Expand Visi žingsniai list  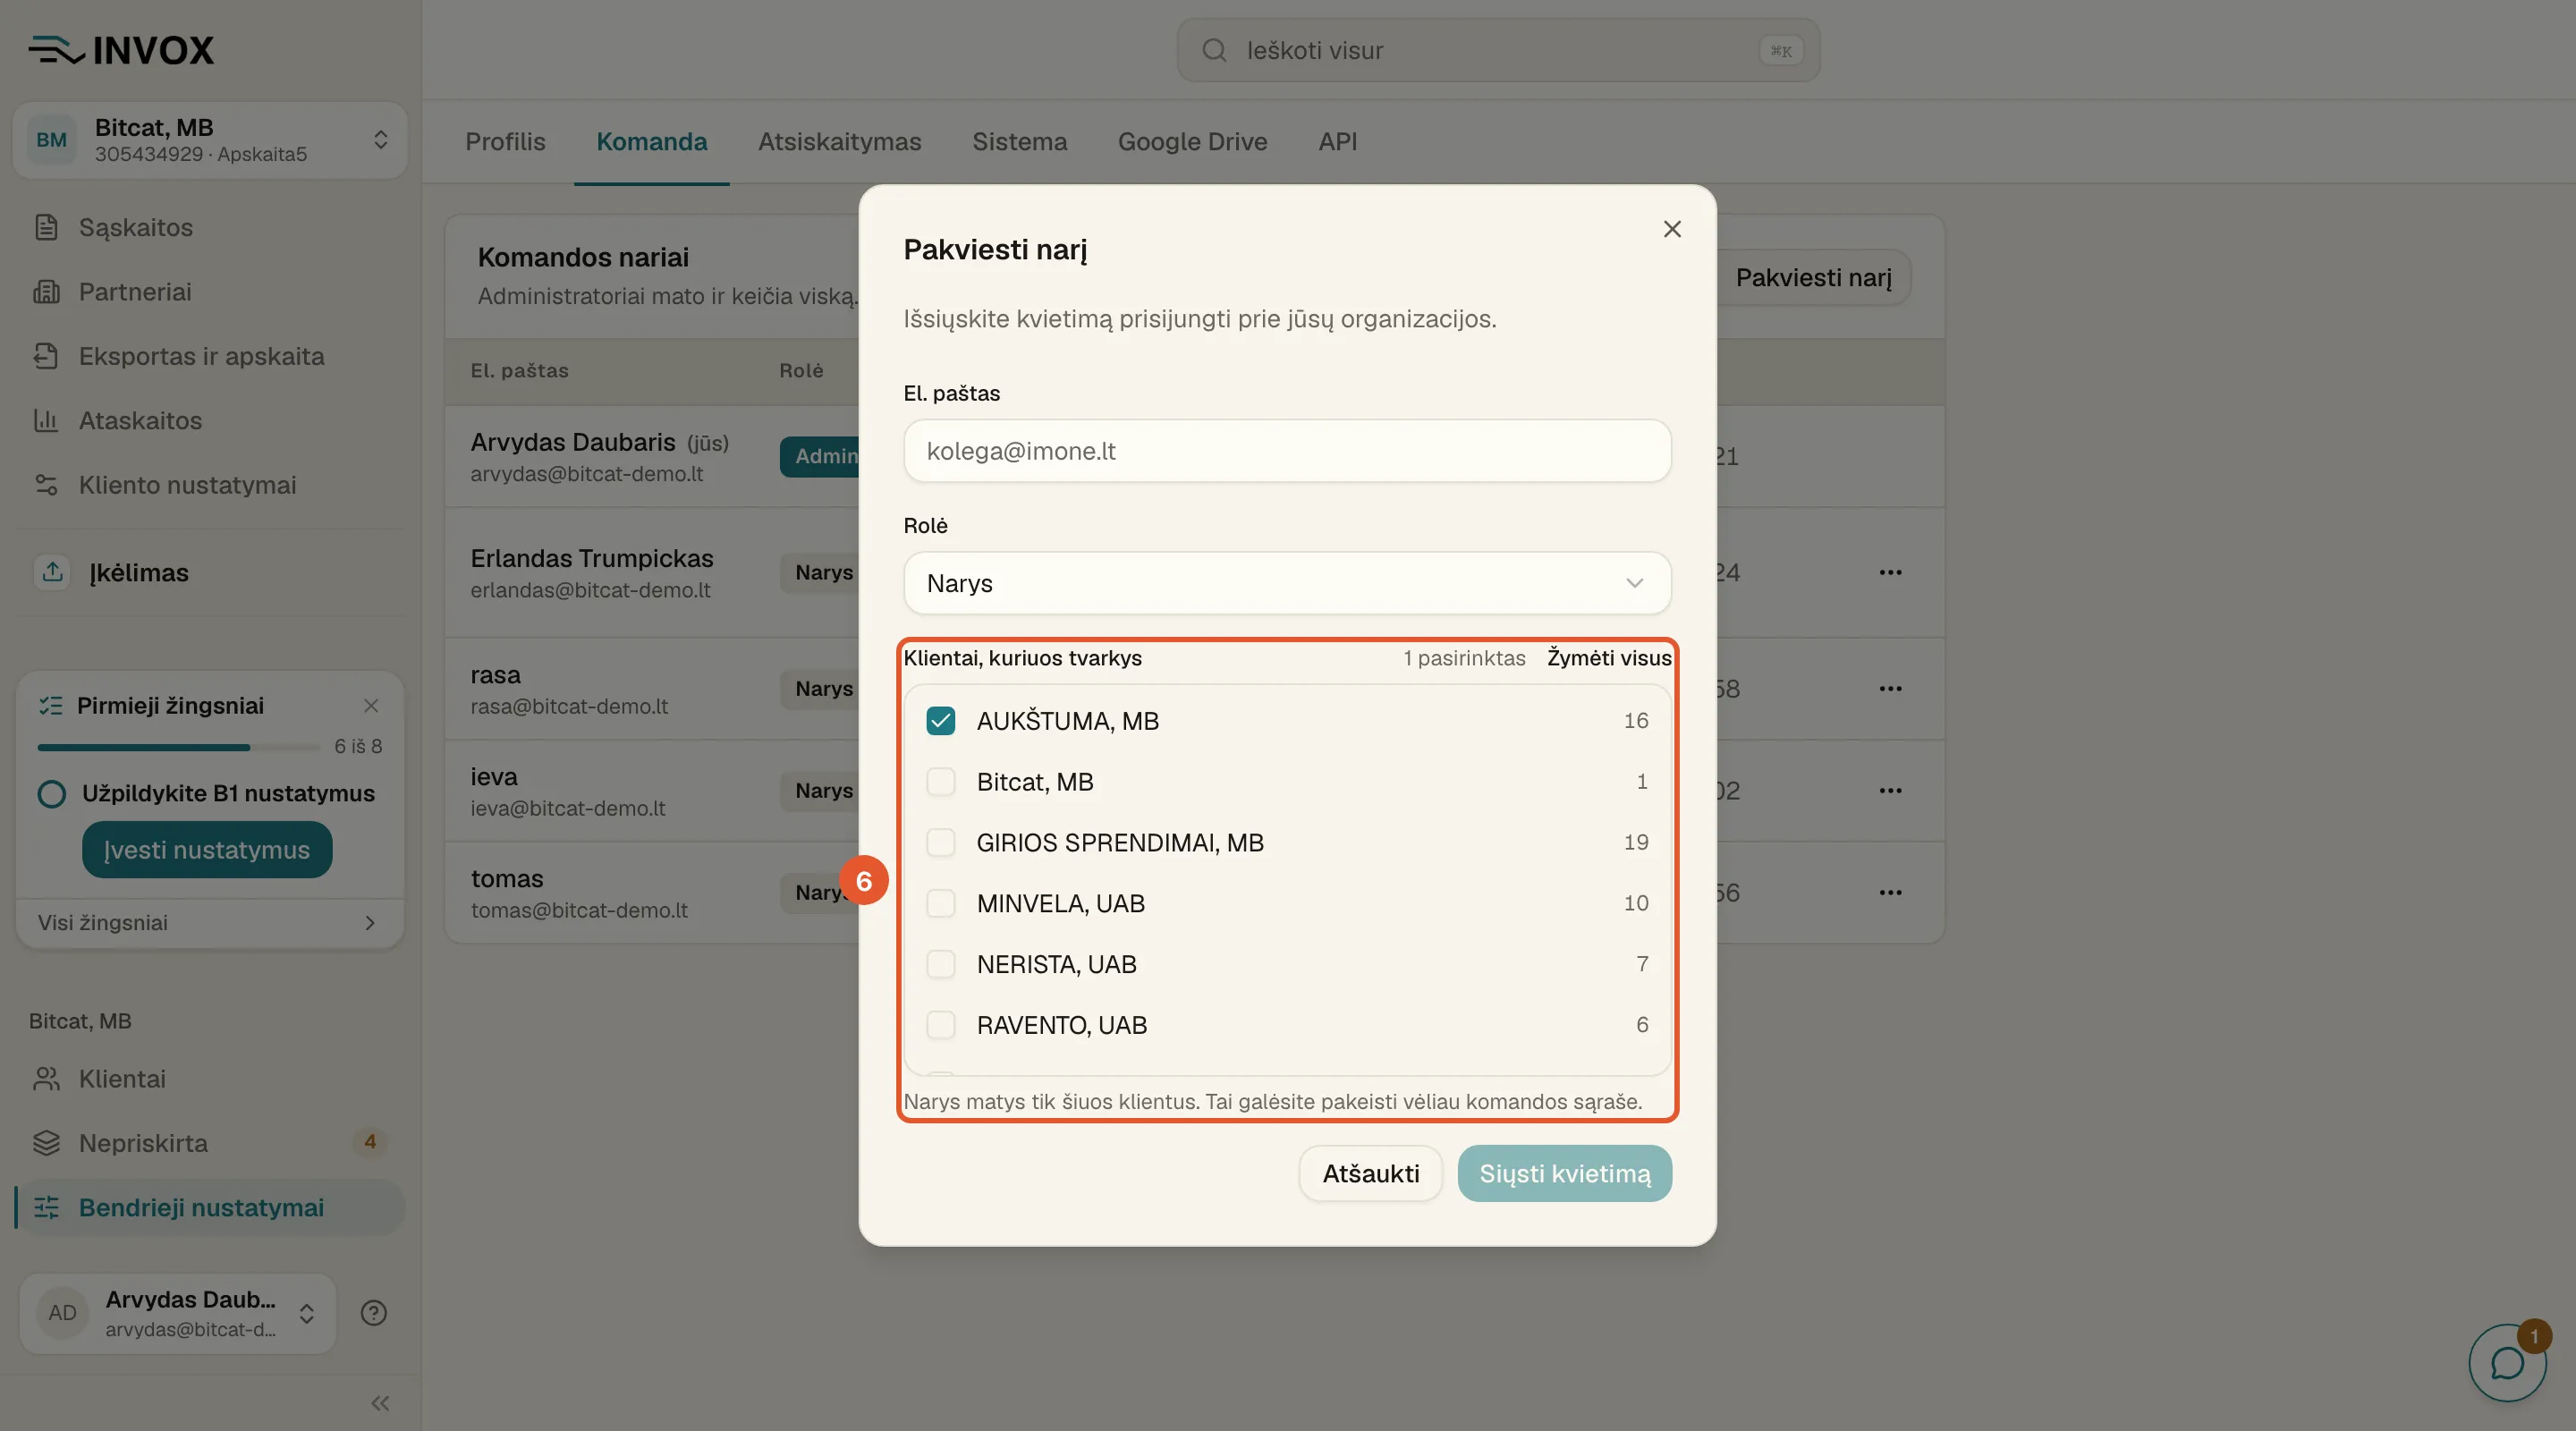tap(209, 923)
